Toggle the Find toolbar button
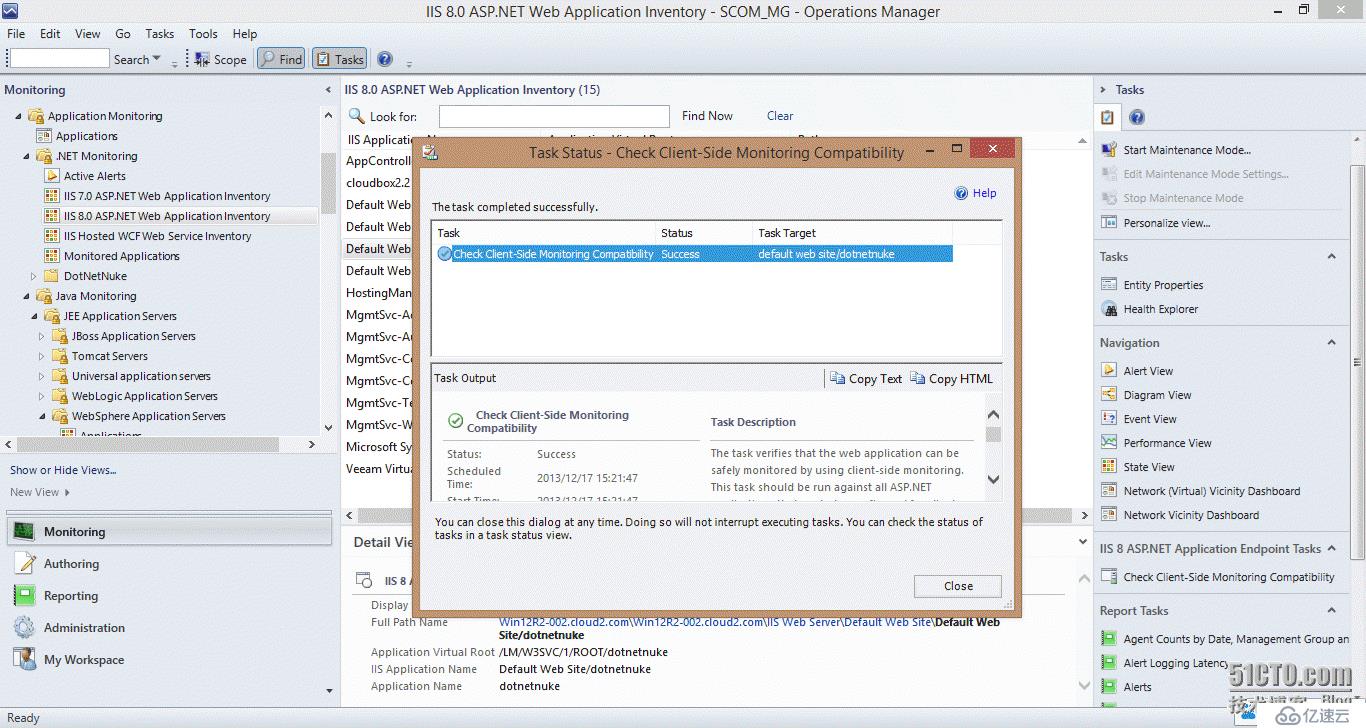 (x=281, y=59)
